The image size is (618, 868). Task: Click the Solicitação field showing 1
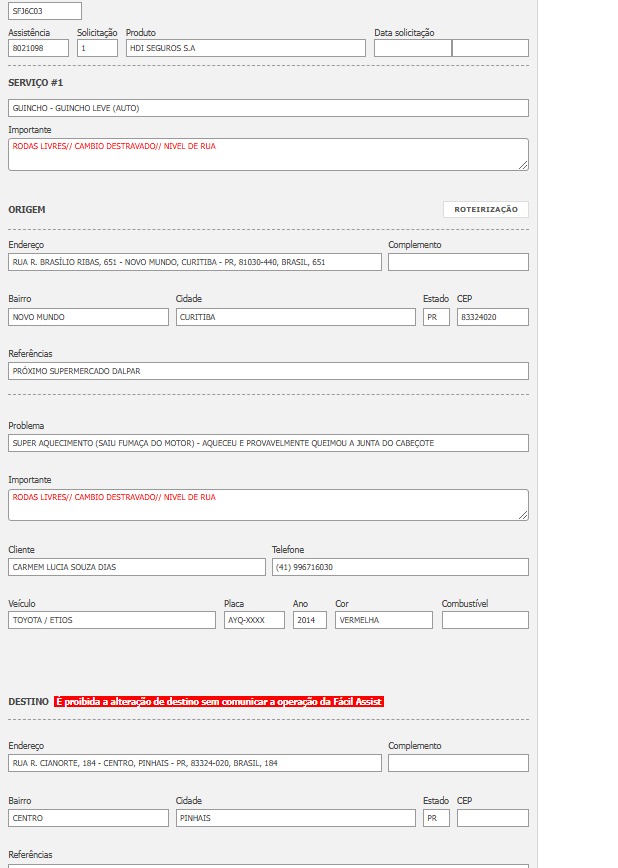[97, 48]
